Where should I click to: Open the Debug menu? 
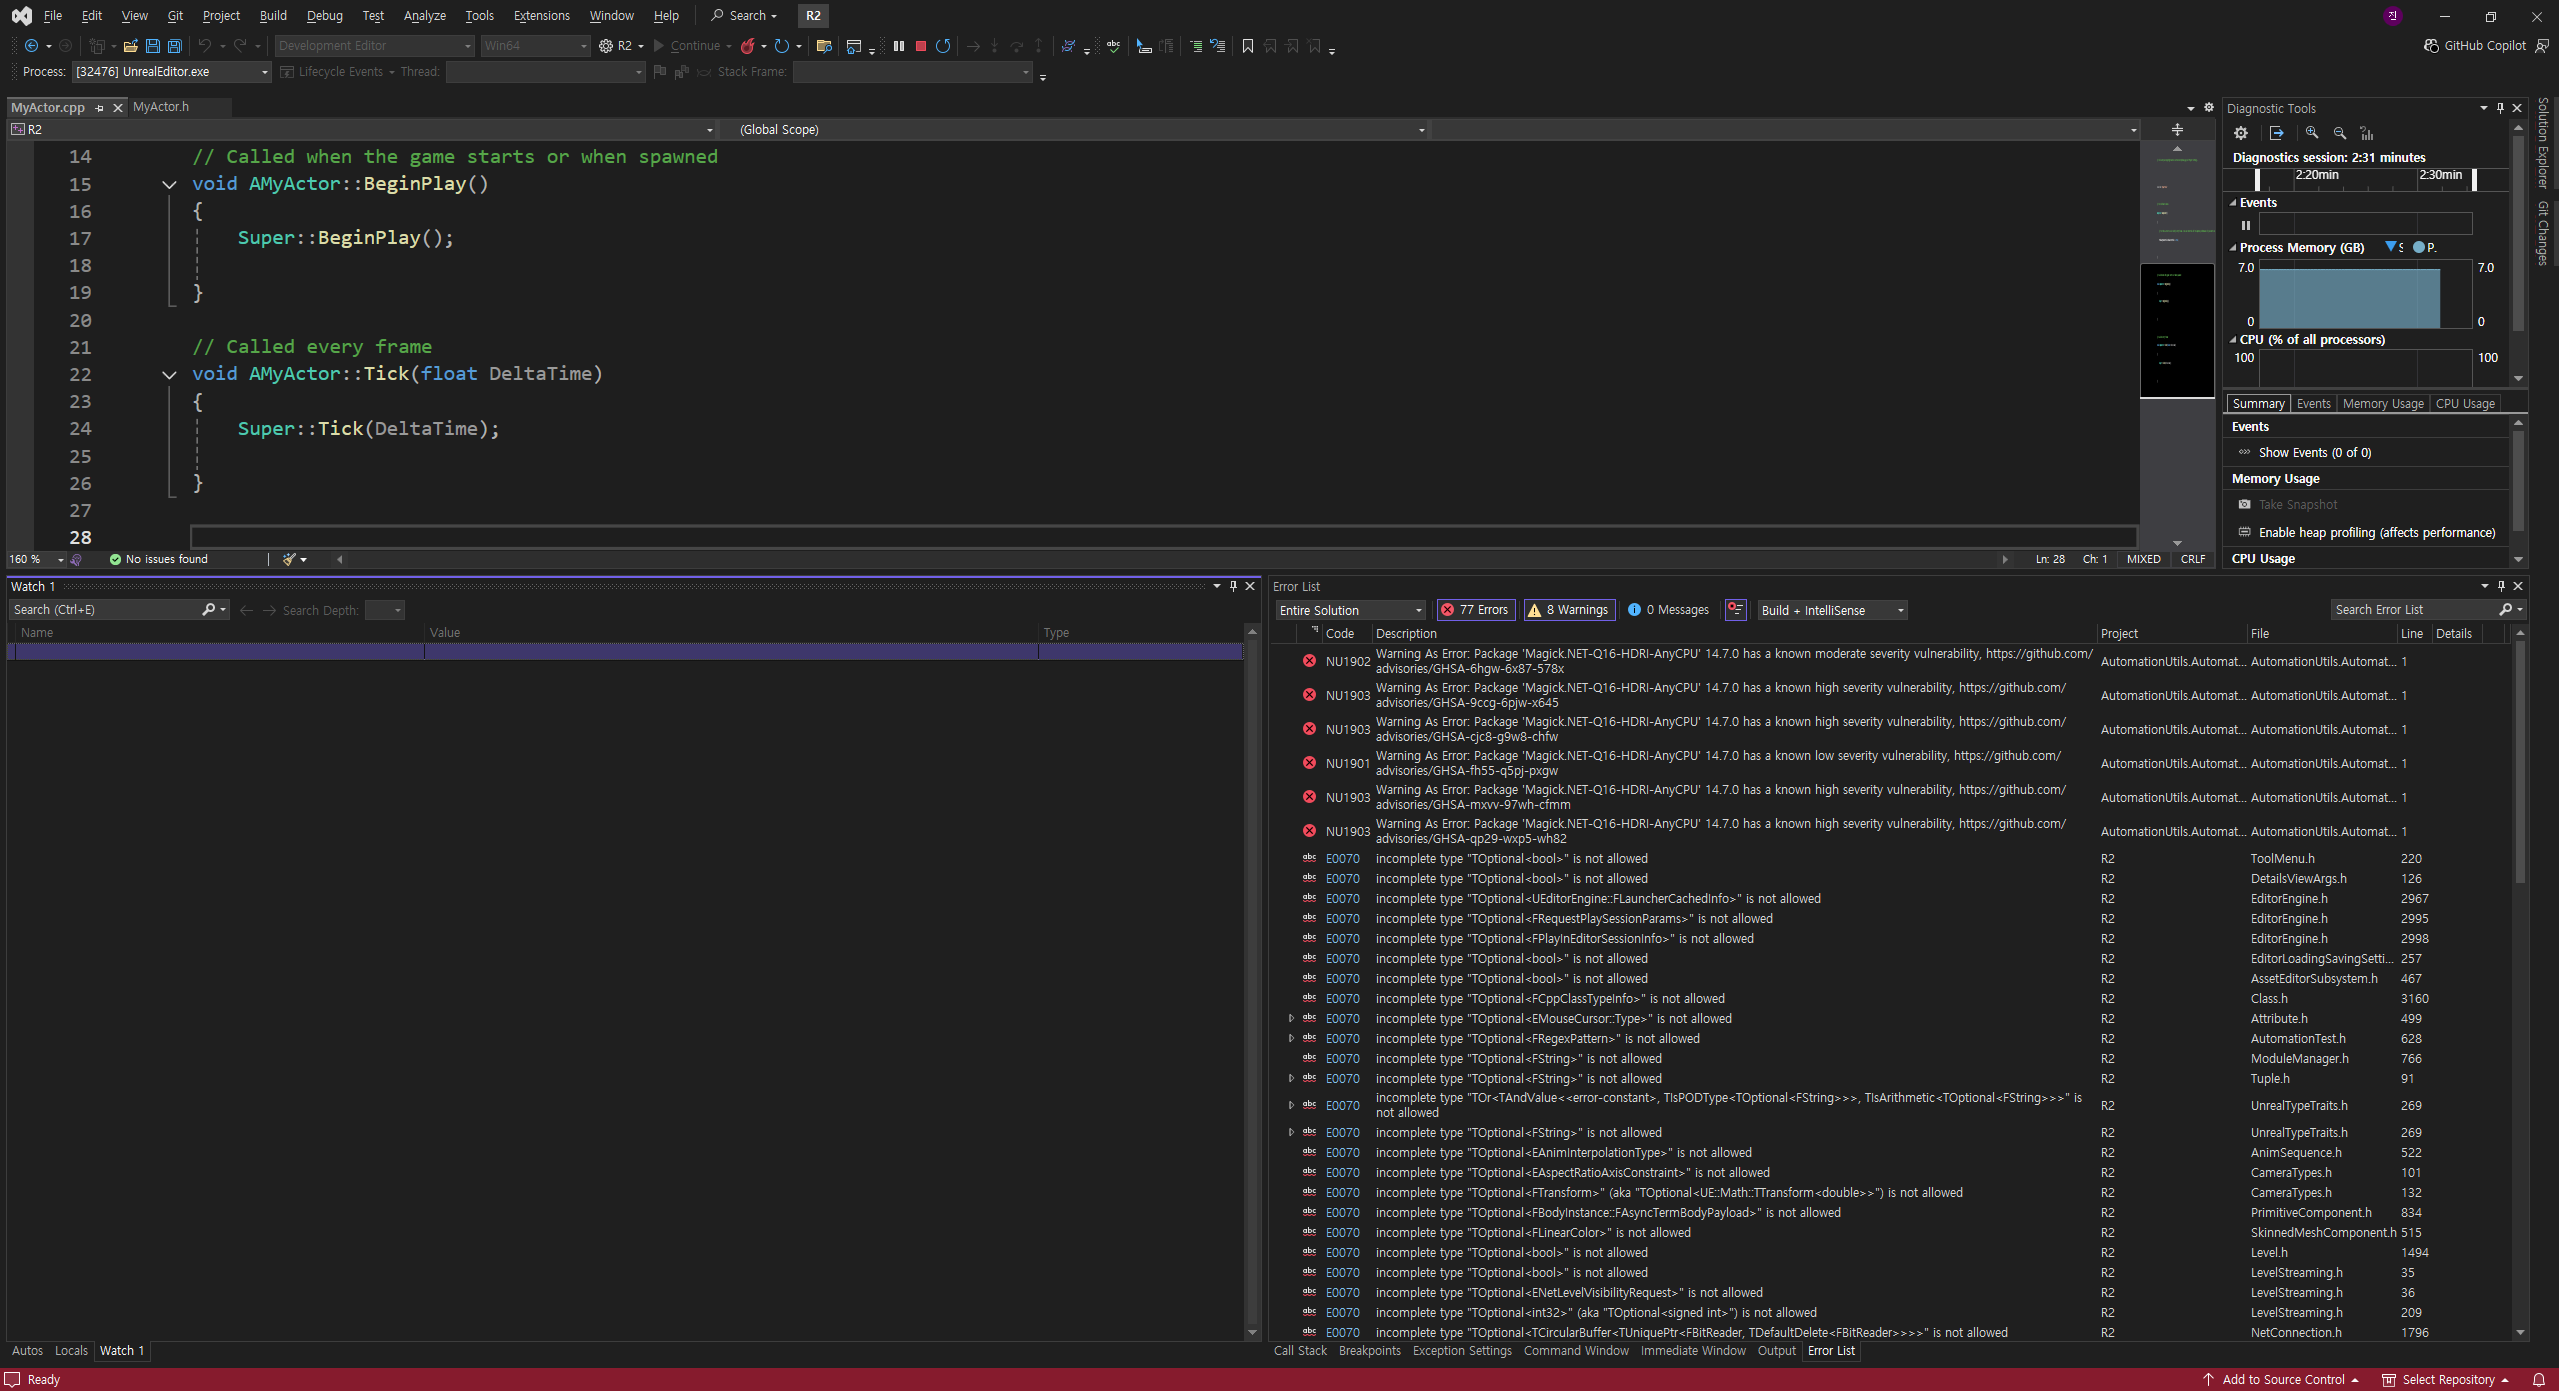tap(324, 16)
